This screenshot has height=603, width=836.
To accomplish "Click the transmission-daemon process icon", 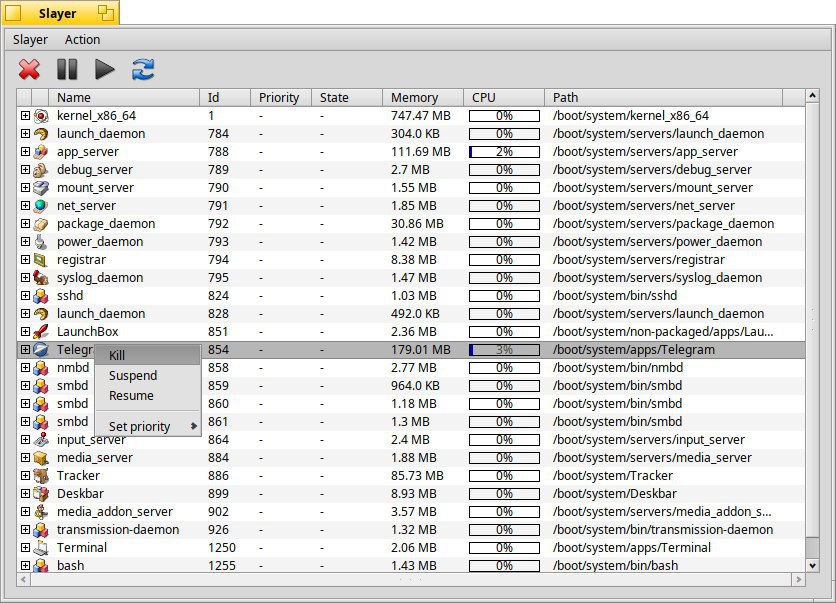I will click(x=41, y=530).
